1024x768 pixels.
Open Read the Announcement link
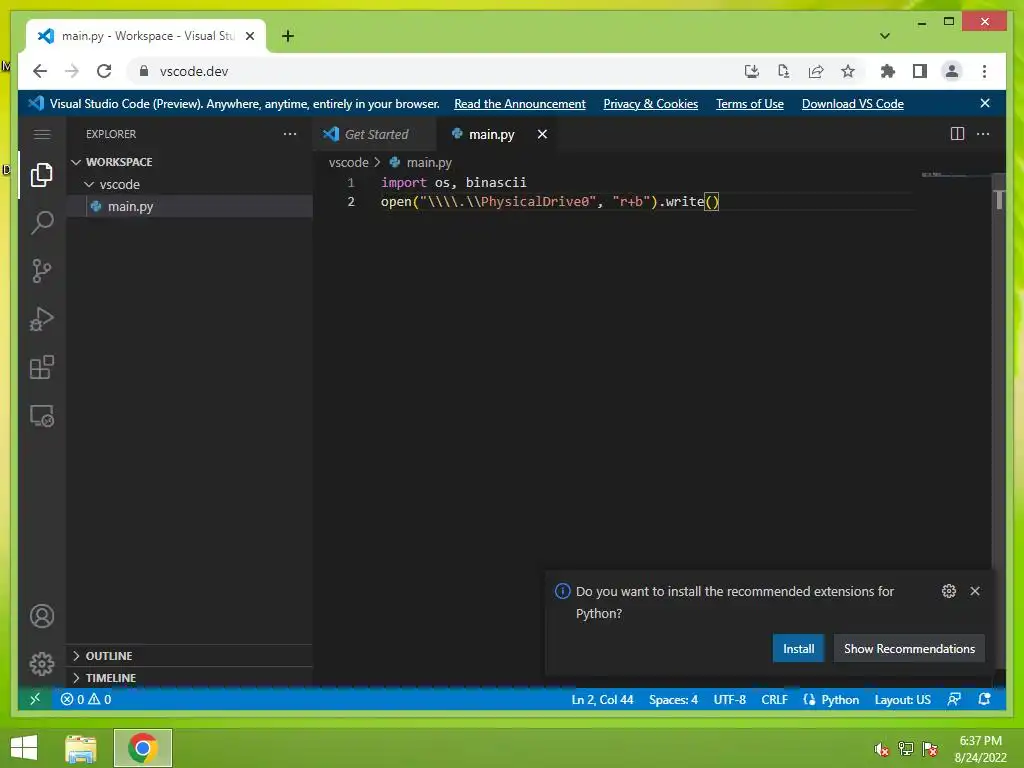coord(520,104)
